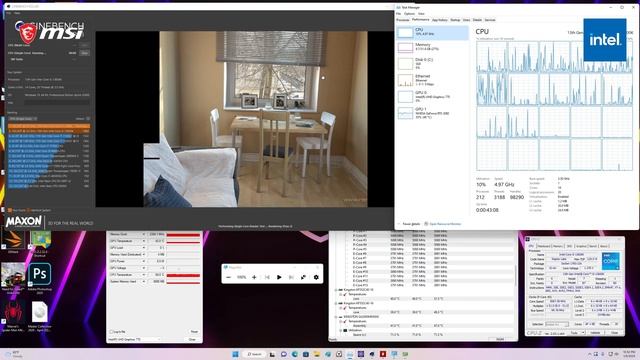The image size is (640, 360).
Task: Open GPU-Z Memory Clock sensor dropdown
Action: 143,234
